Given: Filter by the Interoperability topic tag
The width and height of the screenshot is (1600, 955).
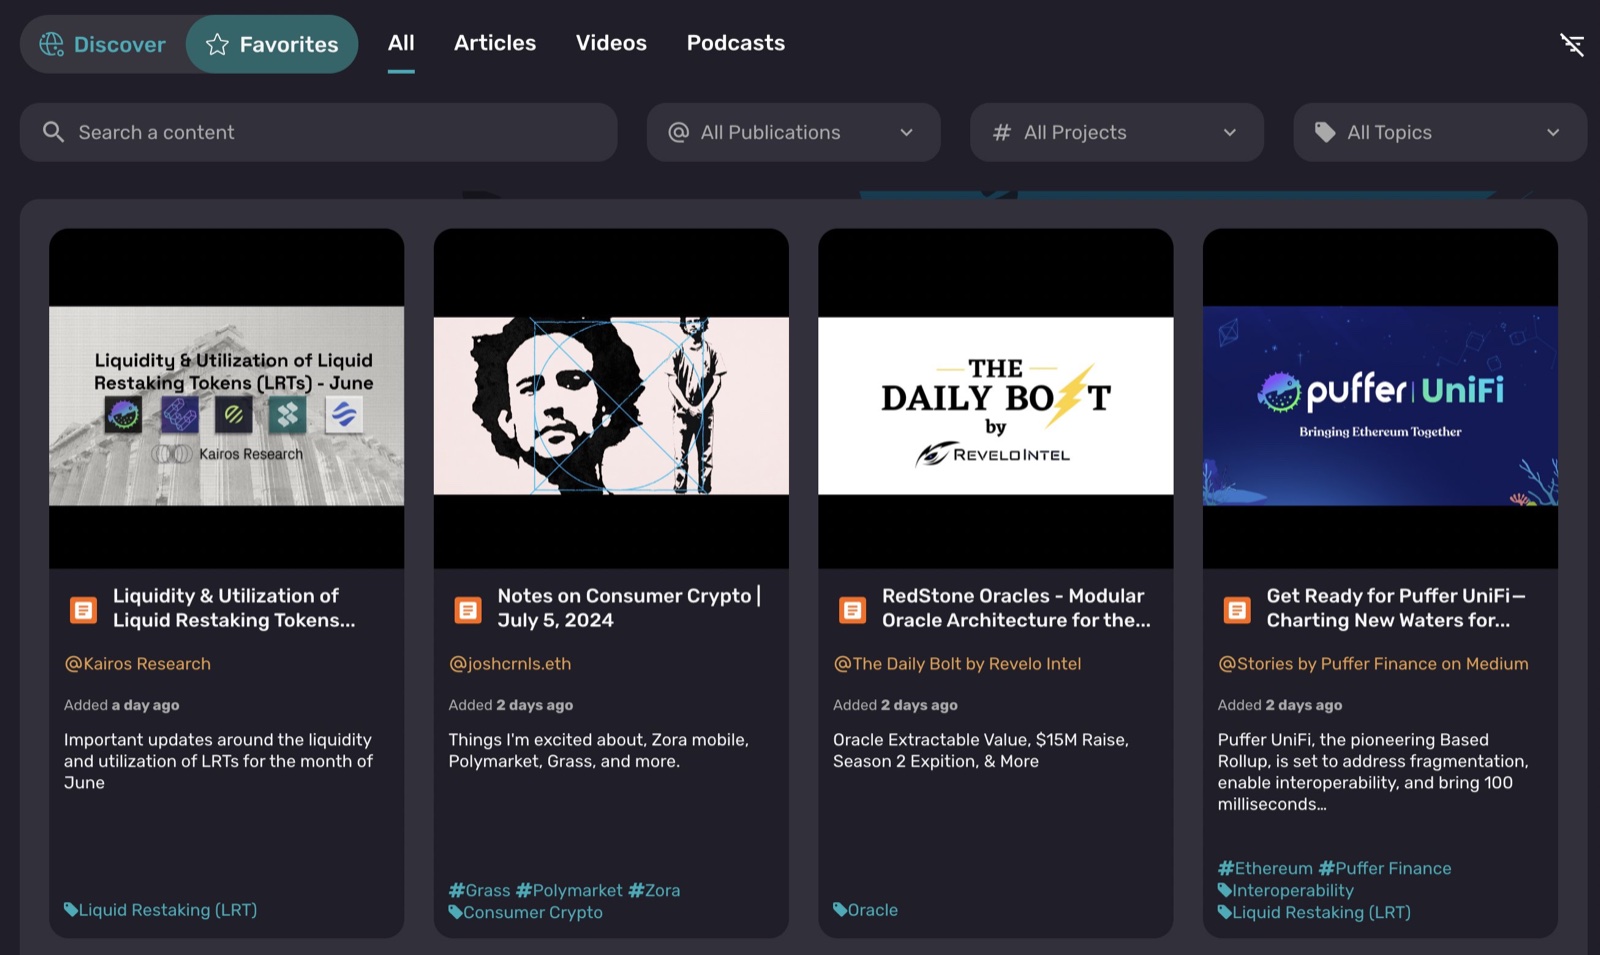Looking at the screenshot, I should click(x=1286, y=890).
